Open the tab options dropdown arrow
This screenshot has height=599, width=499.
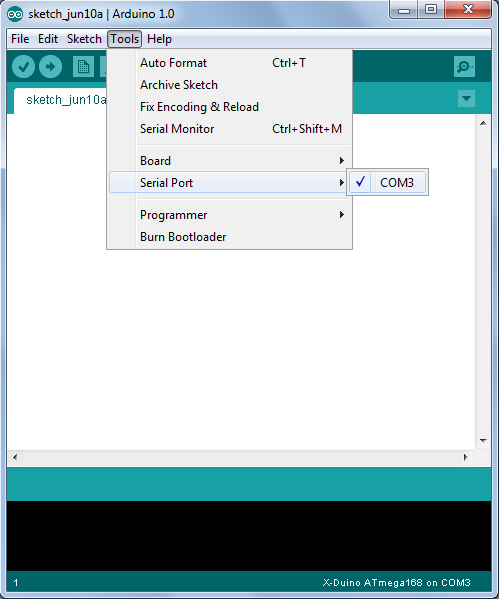466,99
